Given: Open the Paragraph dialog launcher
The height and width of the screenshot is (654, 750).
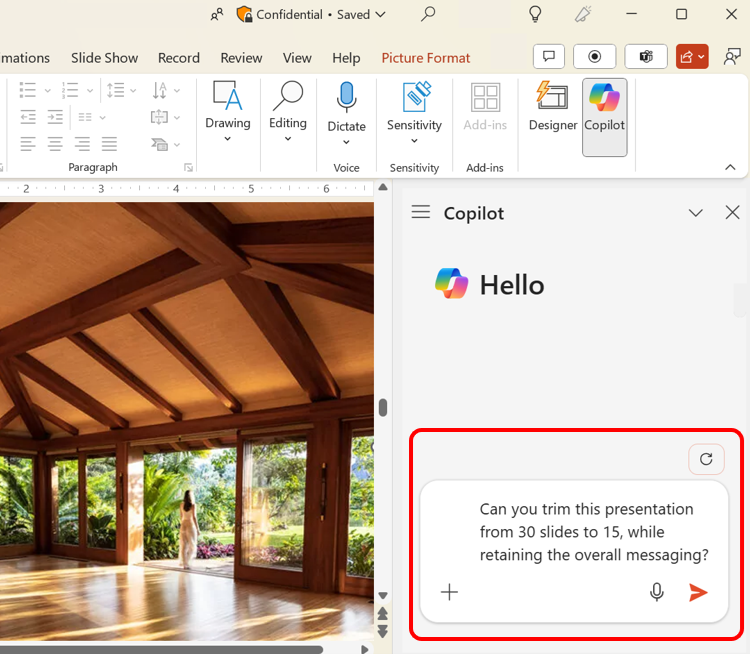Looking at the screenshot, I should pyautogui.click(x=188, y=167).
